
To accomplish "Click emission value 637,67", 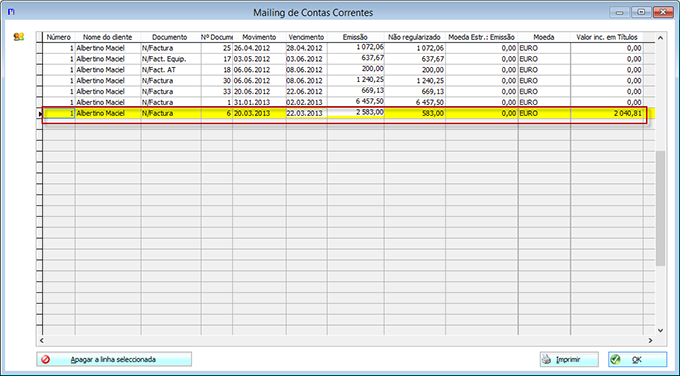I will click(x=355, y=59).
